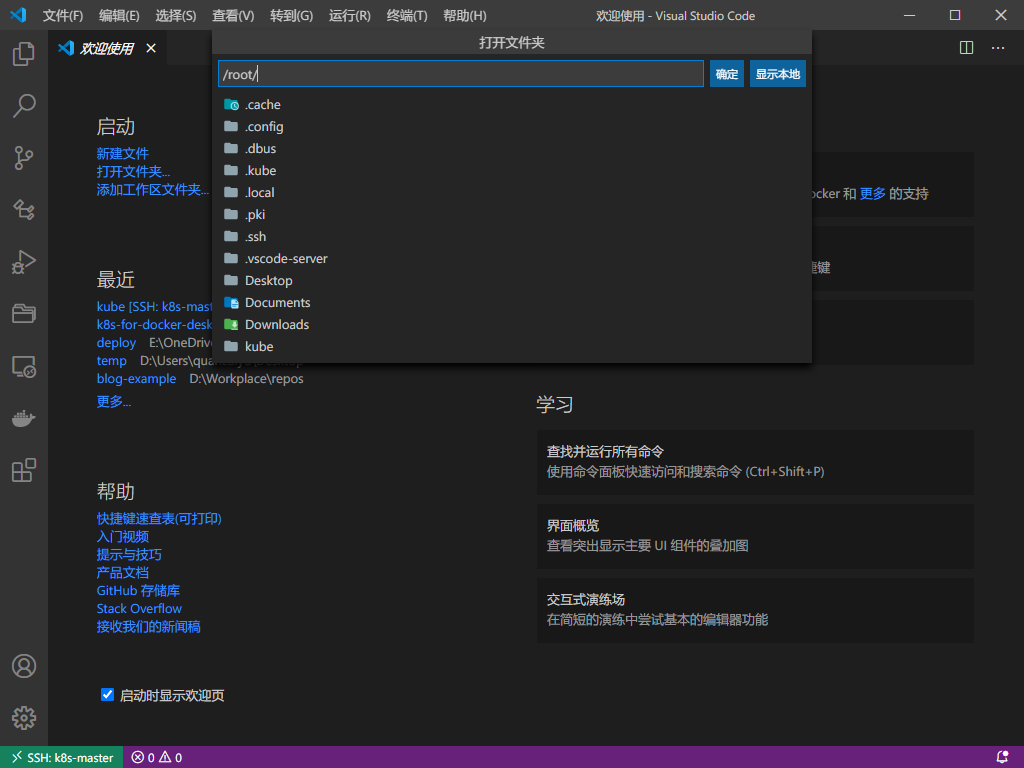Open the GitHub 存储库 link
The height and width of the screenshot is (768, 1024).
(x=138, y=590)
